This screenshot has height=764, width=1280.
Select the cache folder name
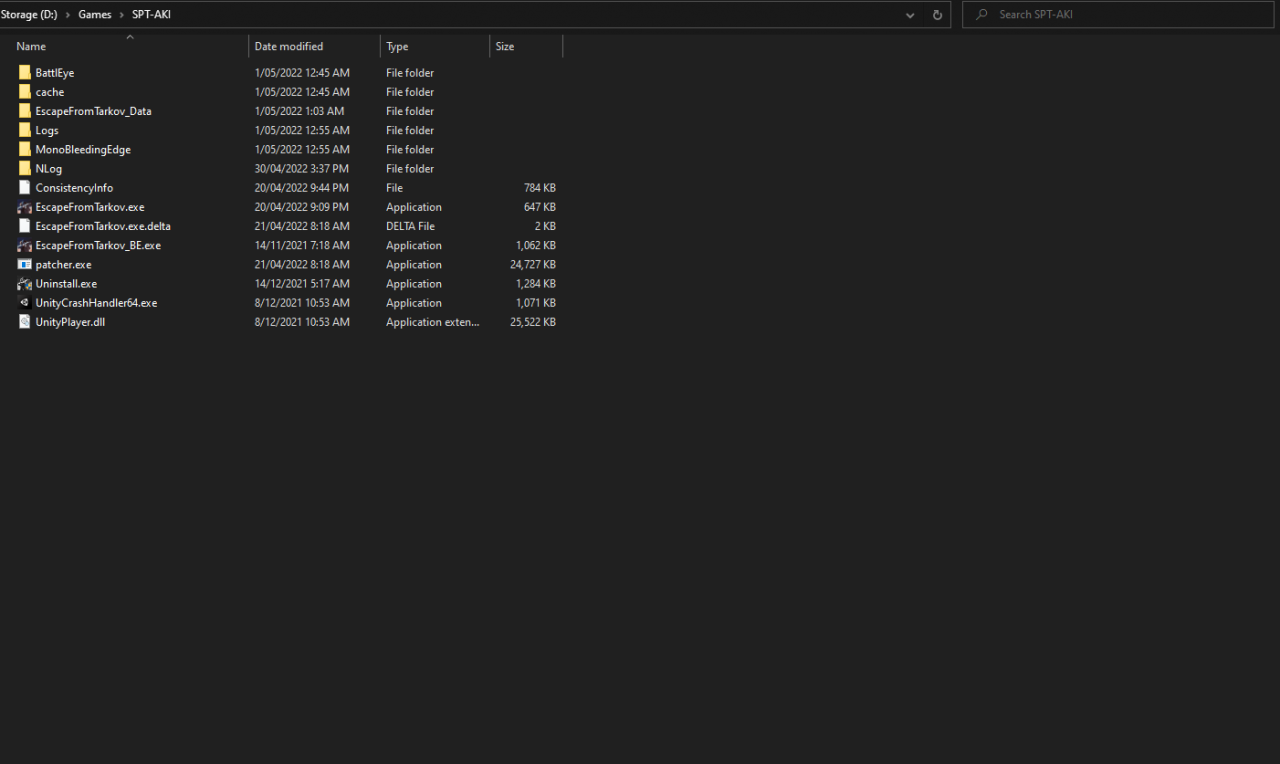[x=50, y=92]
